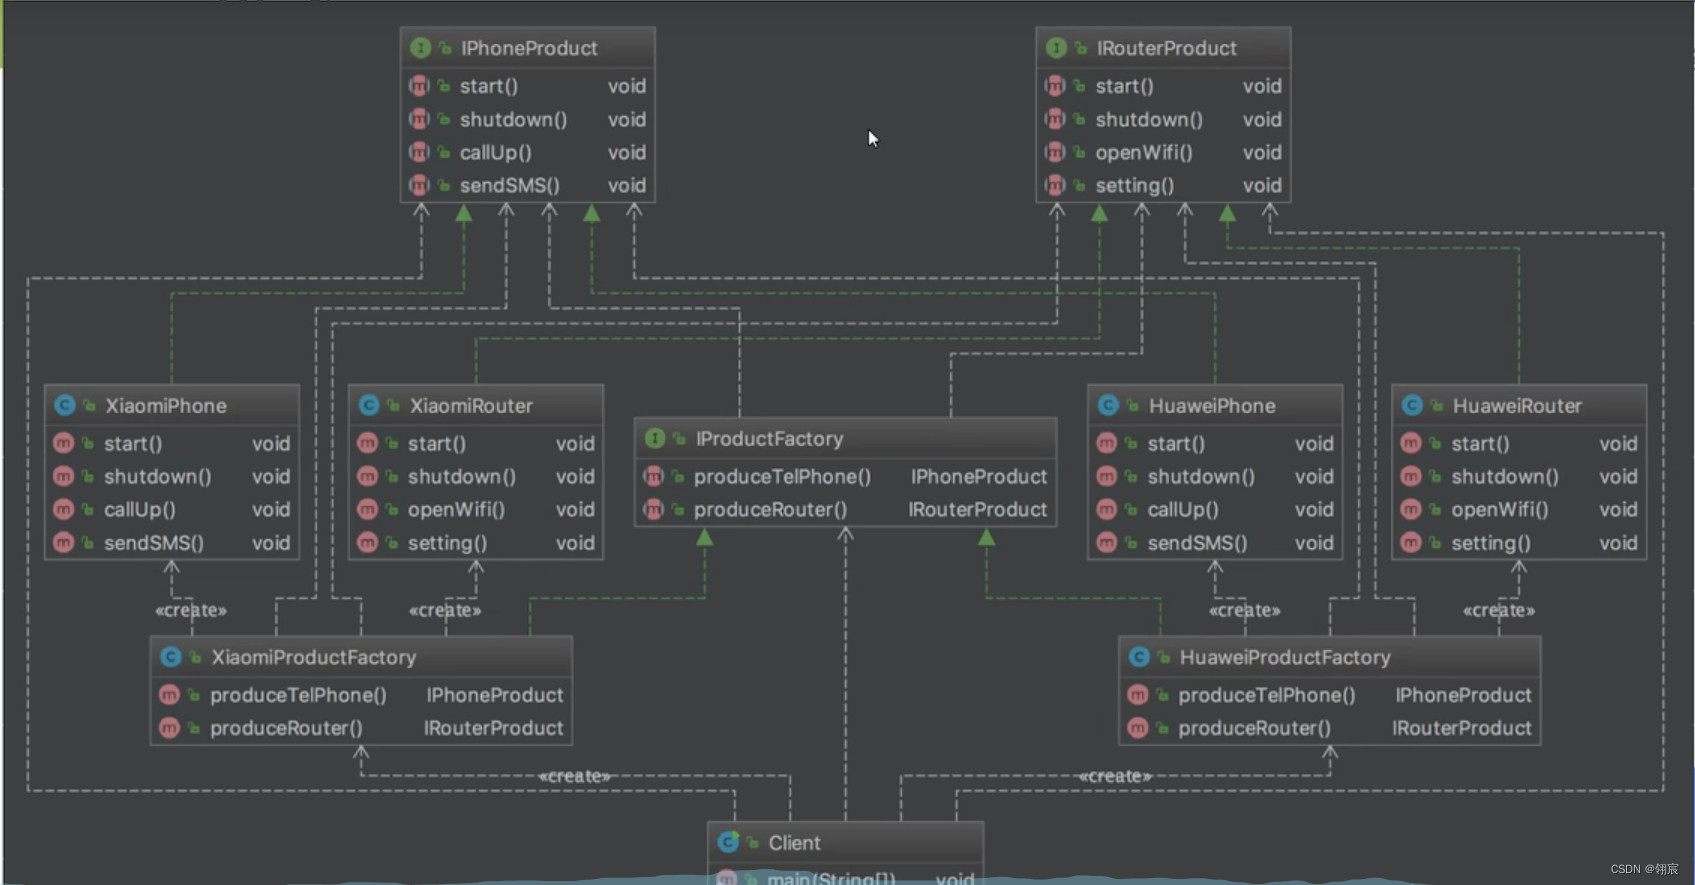
Task: Click start() method in HuaweiRouter
Action: (1480, 443)
